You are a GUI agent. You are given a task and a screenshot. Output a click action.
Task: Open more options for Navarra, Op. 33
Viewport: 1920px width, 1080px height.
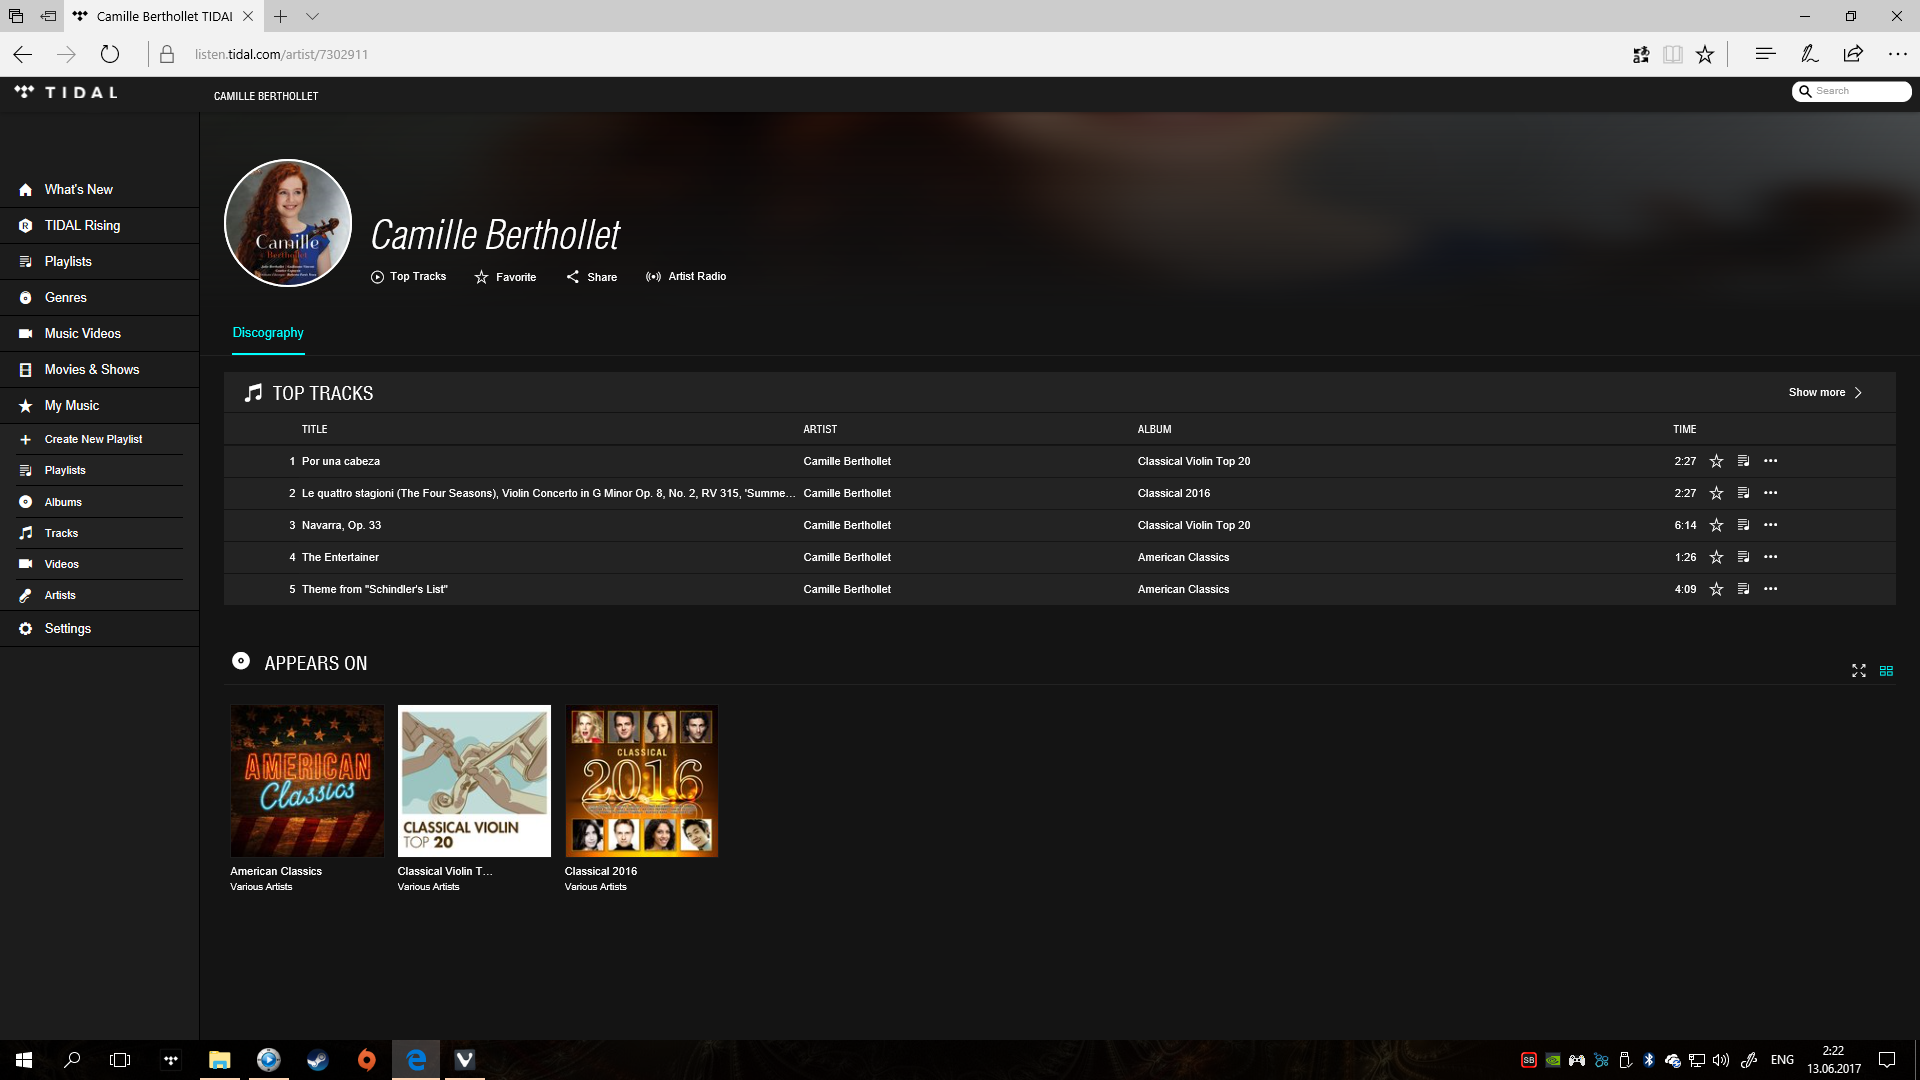point(1771,525)
